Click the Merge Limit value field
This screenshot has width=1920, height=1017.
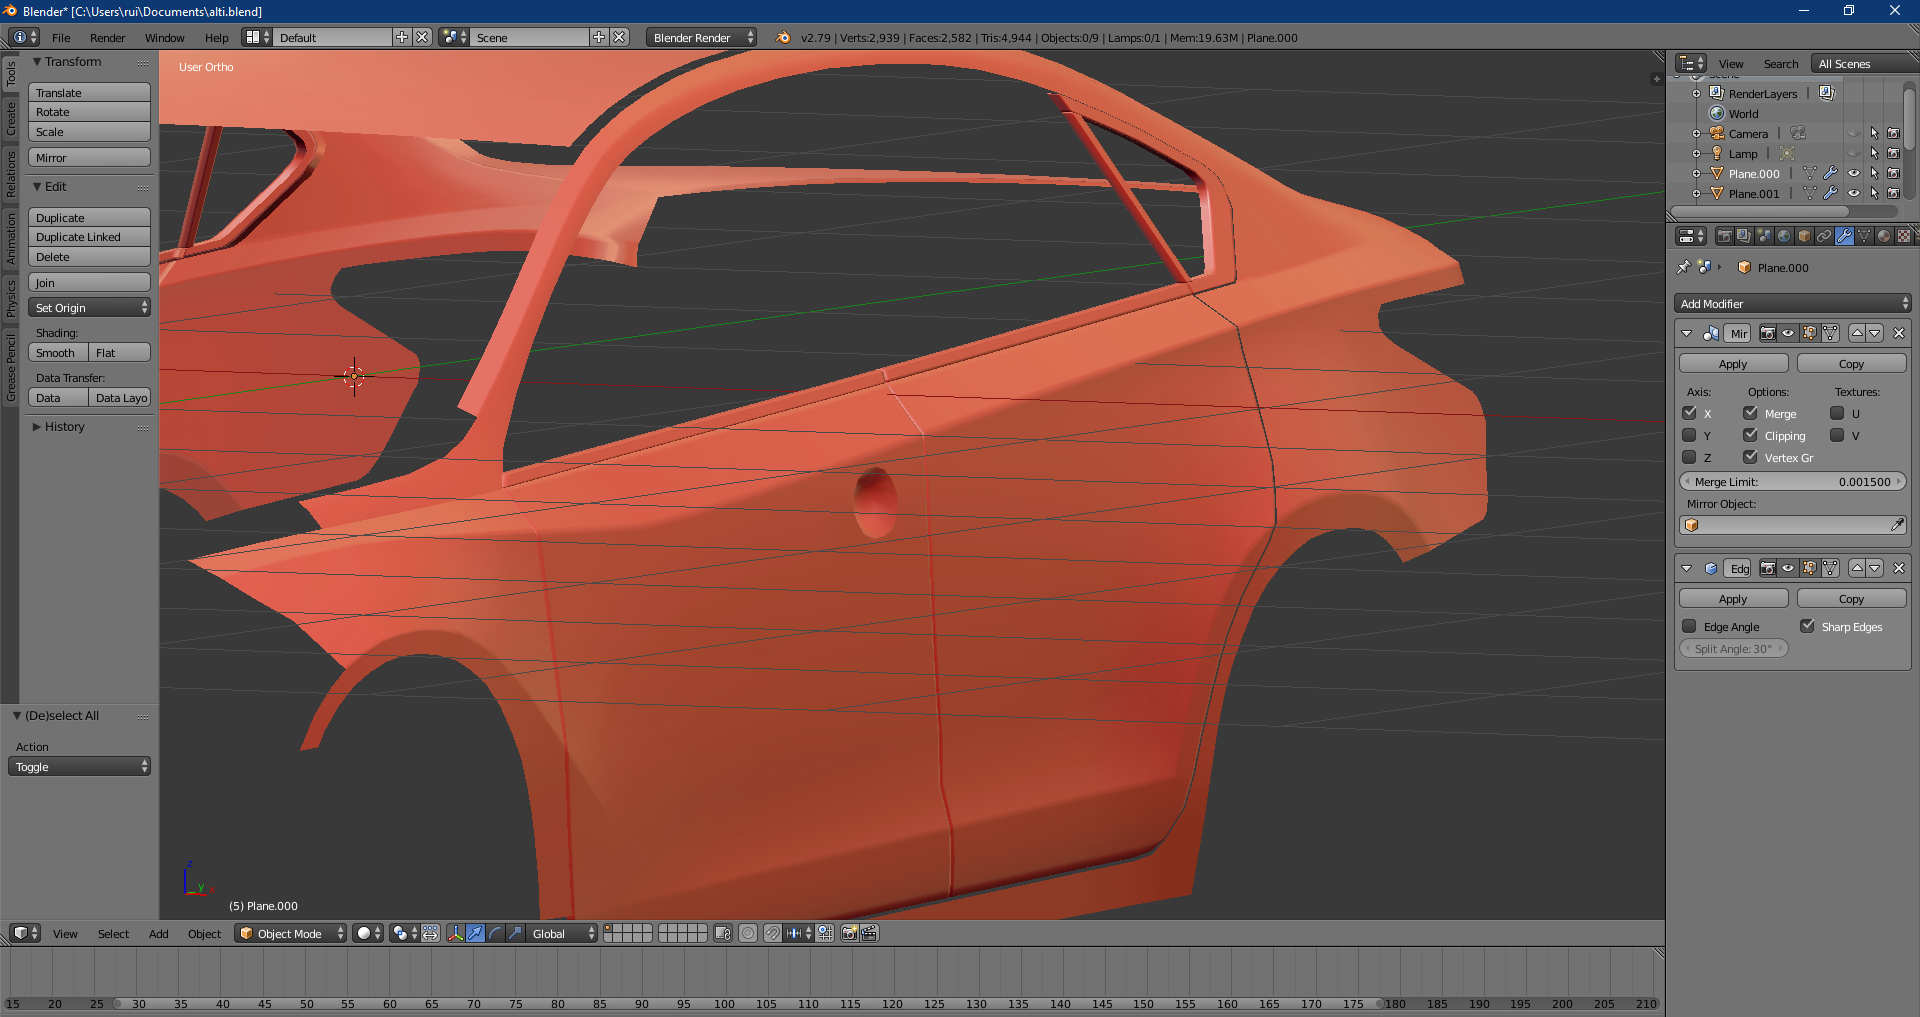1792,482
